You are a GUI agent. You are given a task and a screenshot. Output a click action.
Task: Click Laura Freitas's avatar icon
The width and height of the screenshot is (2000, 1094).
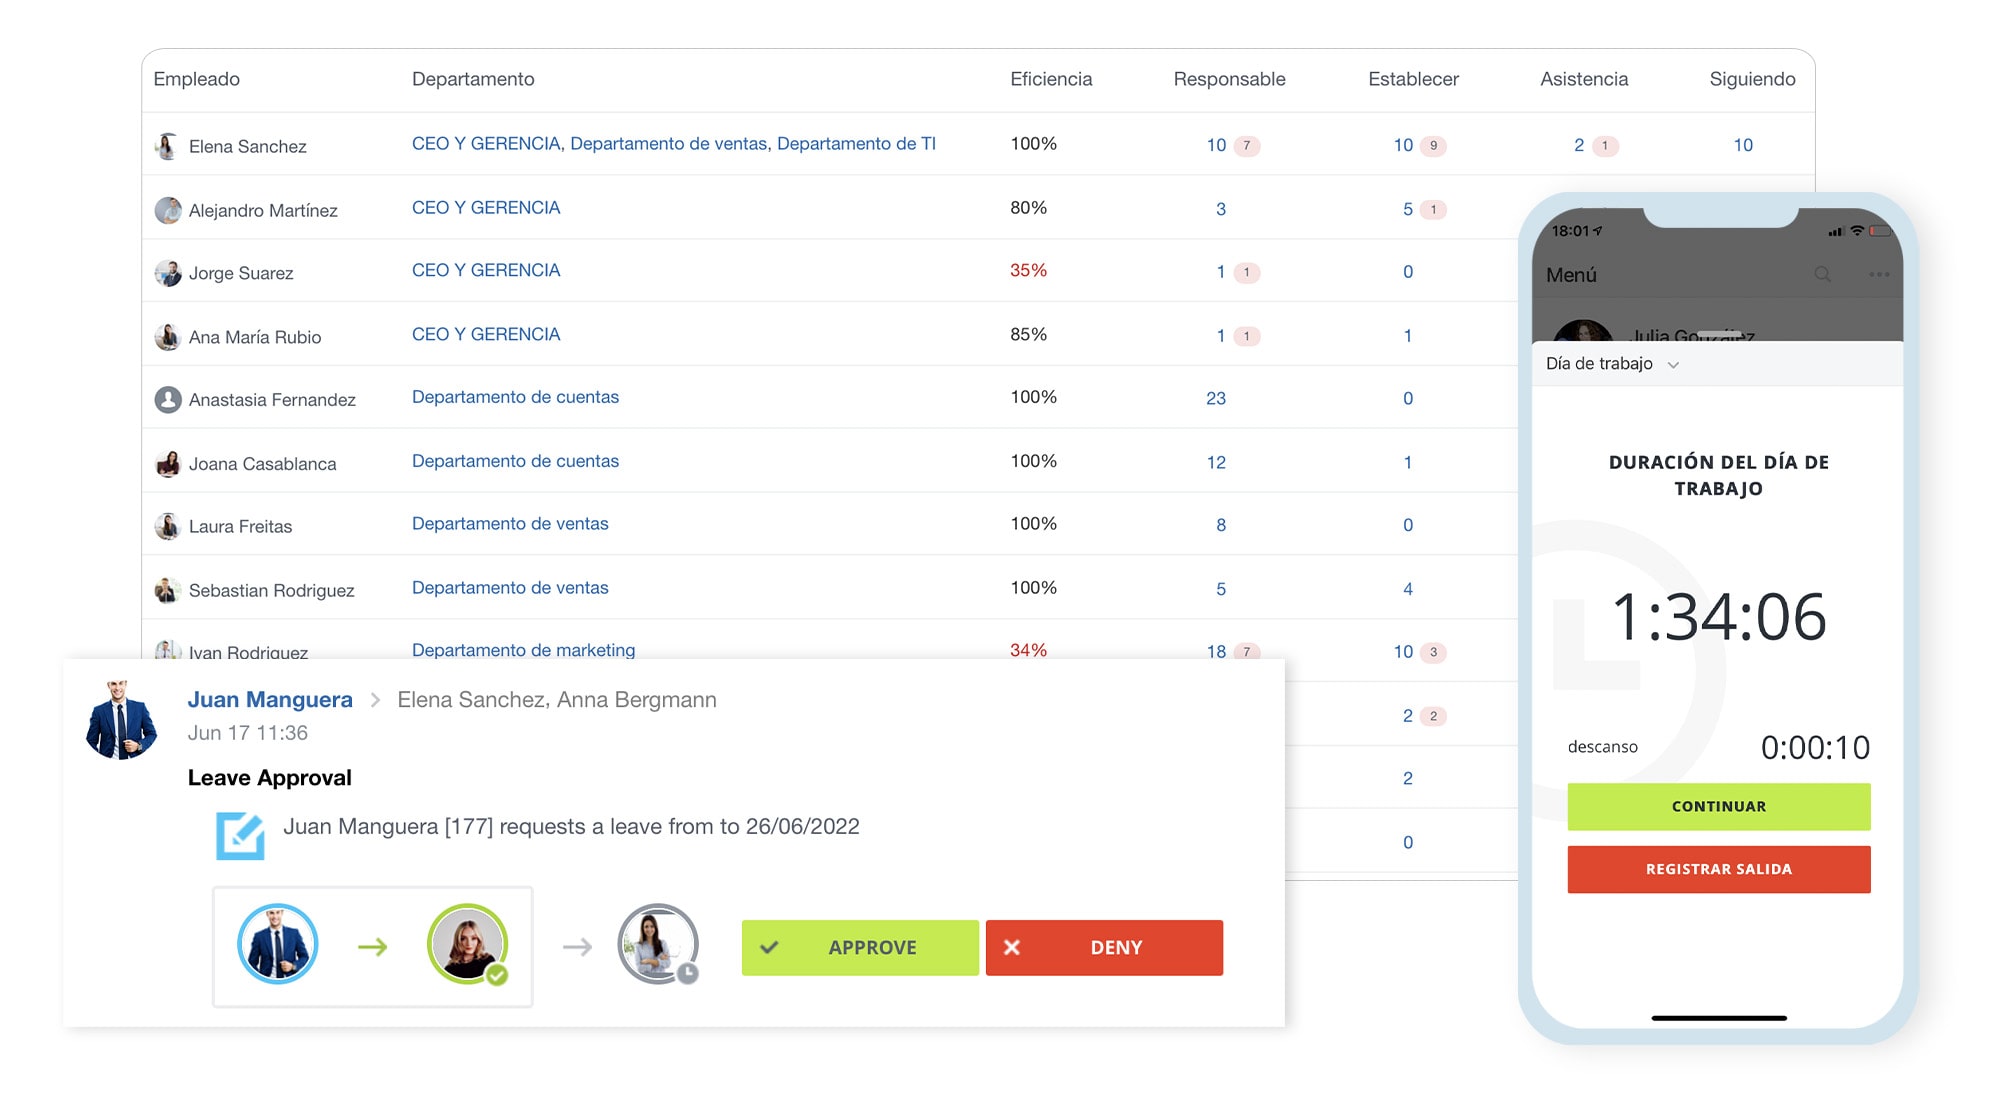pos(167,526)
